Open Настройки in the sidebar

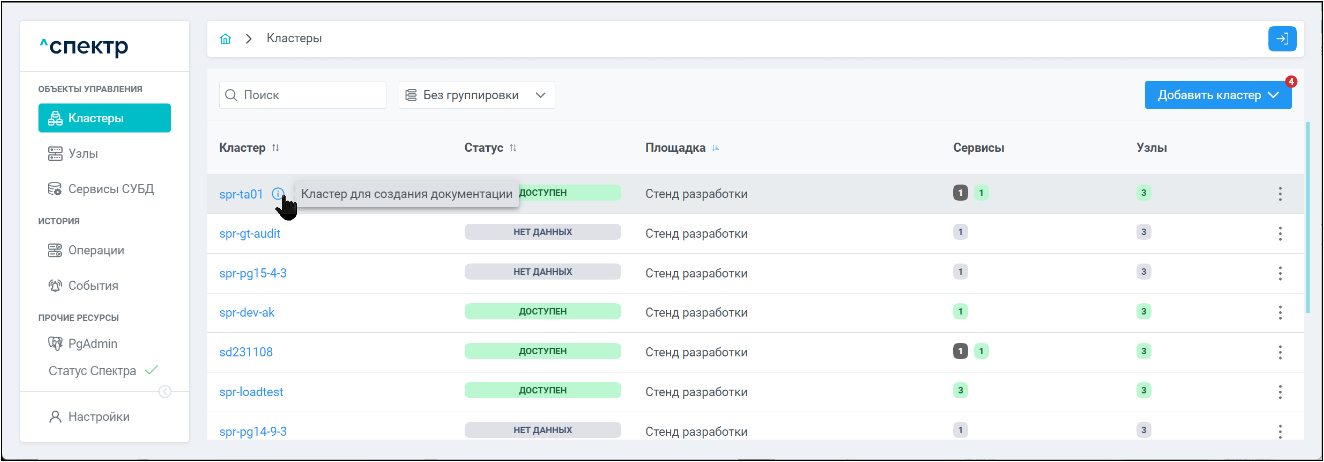[x=98, y=416]
